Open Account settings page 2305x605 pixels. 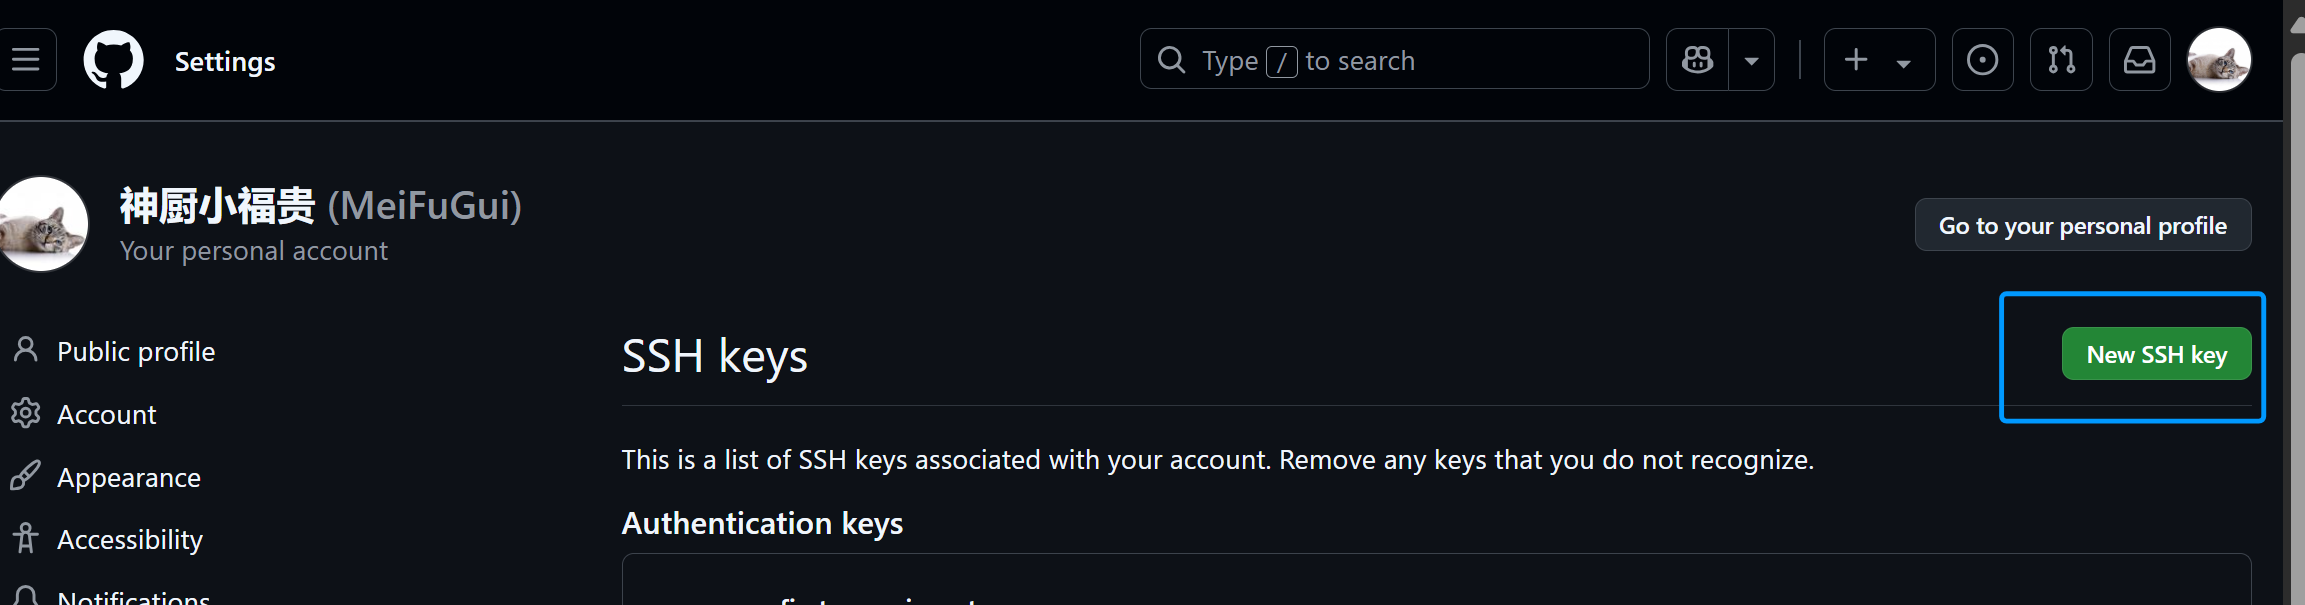pyautogui.click(x=106, y=414)
